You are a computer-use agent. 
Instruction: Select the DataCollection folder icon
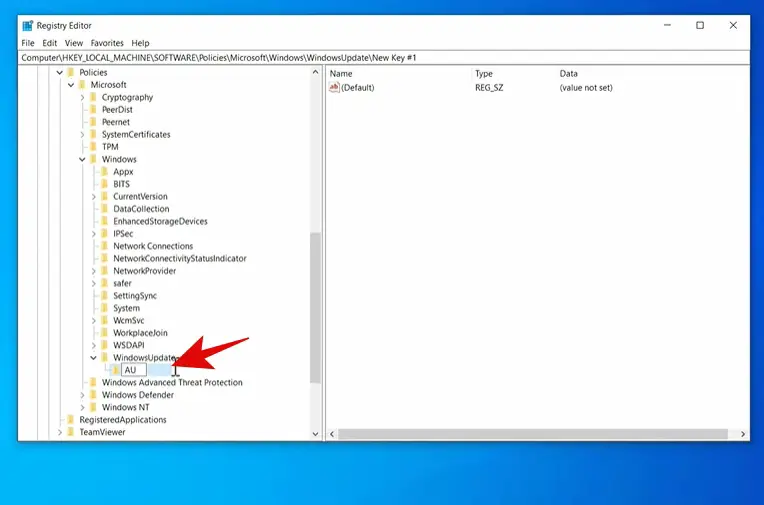pyautogui.click(x=104, y=209)
